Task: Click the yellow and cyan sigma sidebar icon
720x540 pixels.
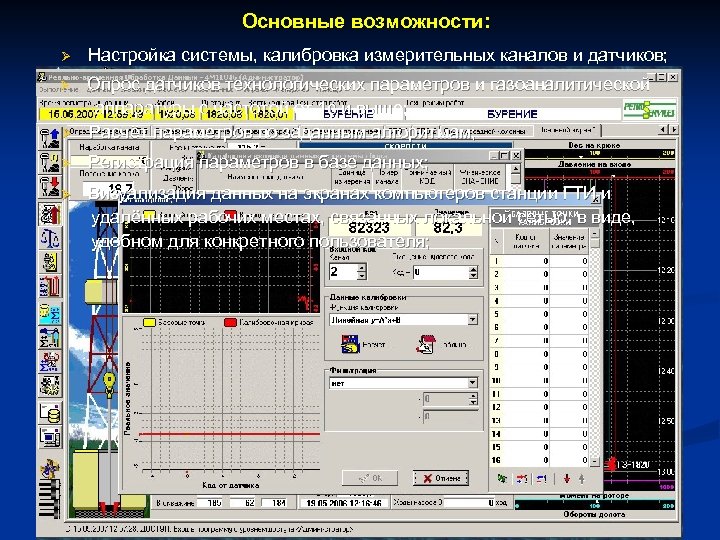Action: tap(50, 314)
